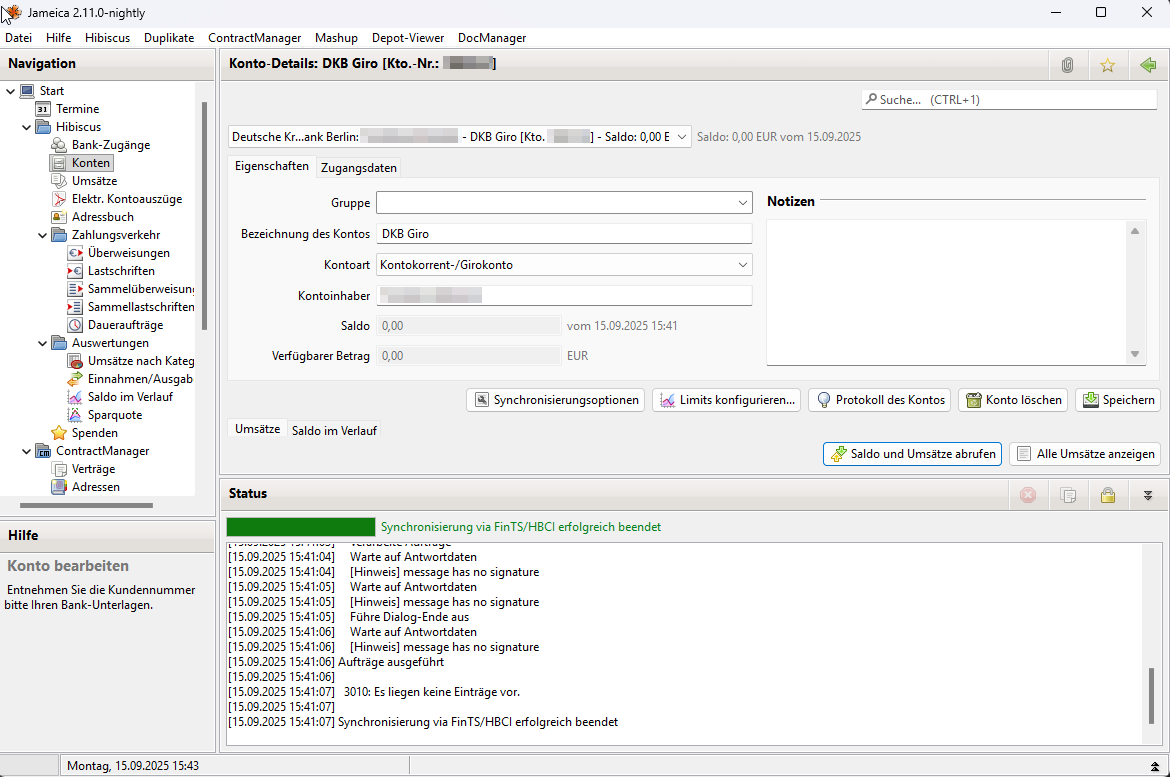Switch to the Zugangsdaten tab
1170x777 pixels.
coord(358,168)
